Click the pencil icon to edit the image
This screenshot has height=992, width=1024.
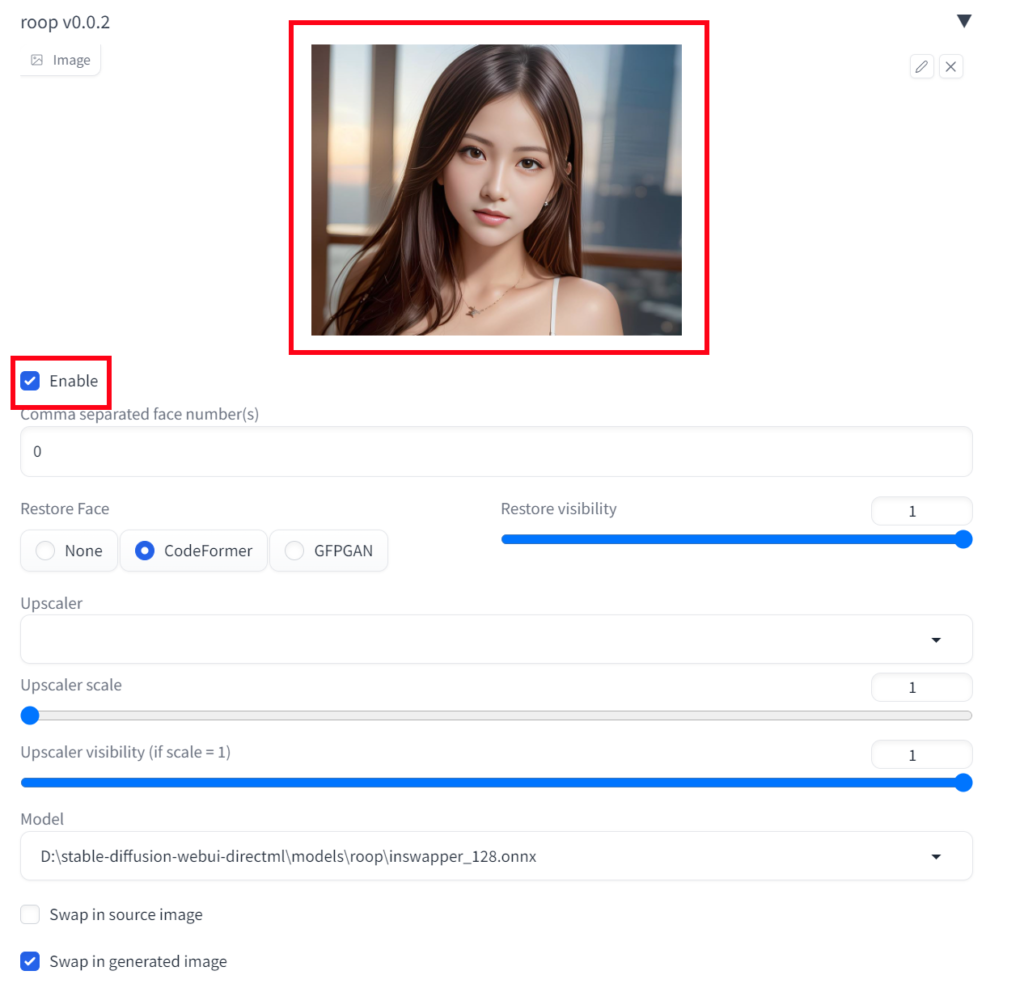click(921, 66)
